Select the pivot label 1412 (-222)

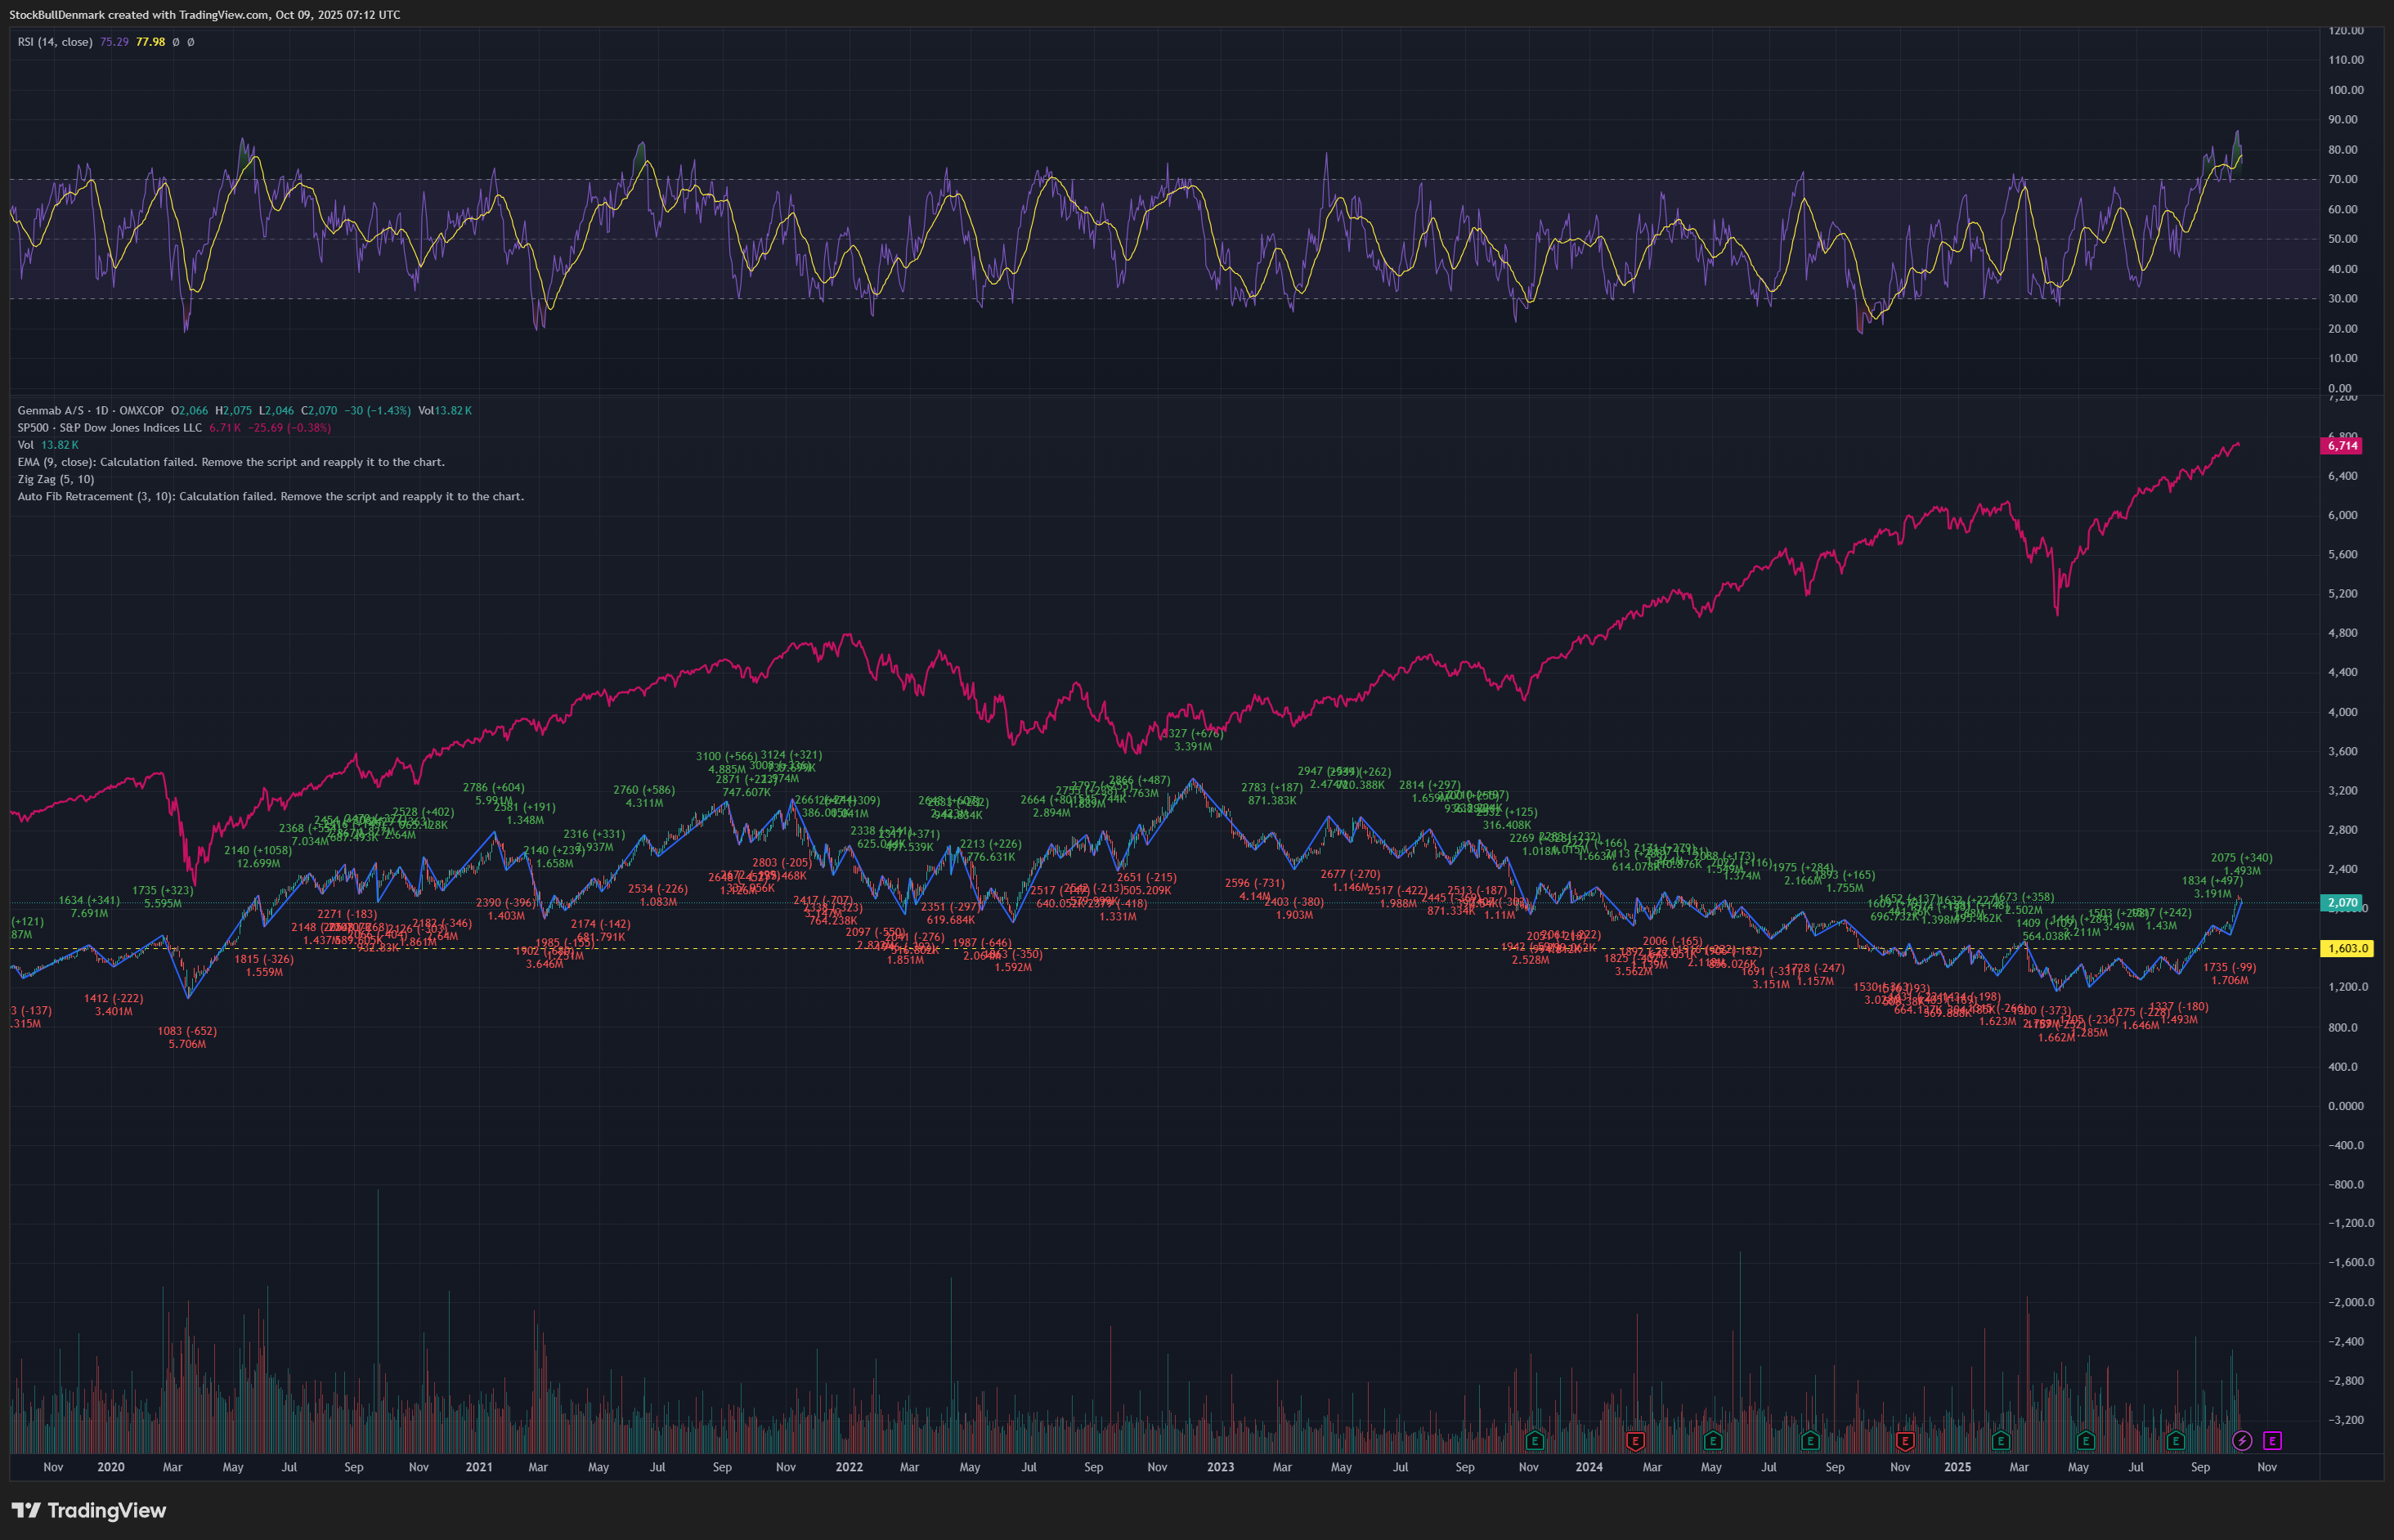113,998
